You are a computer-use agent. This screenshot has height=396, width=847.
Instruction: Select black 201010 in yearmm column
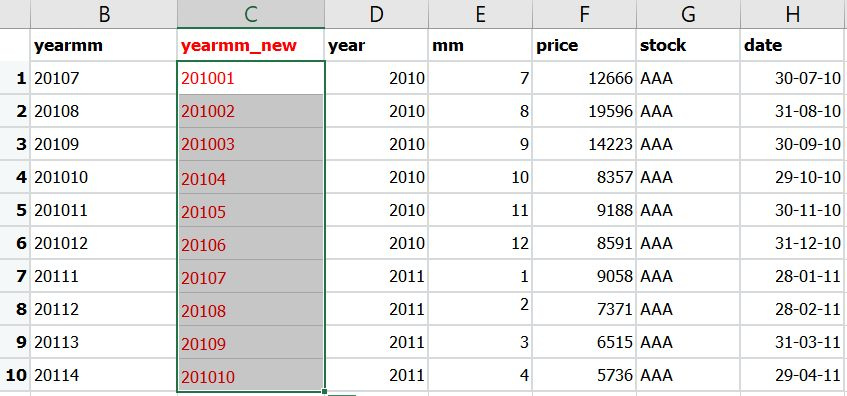point(104,177)
